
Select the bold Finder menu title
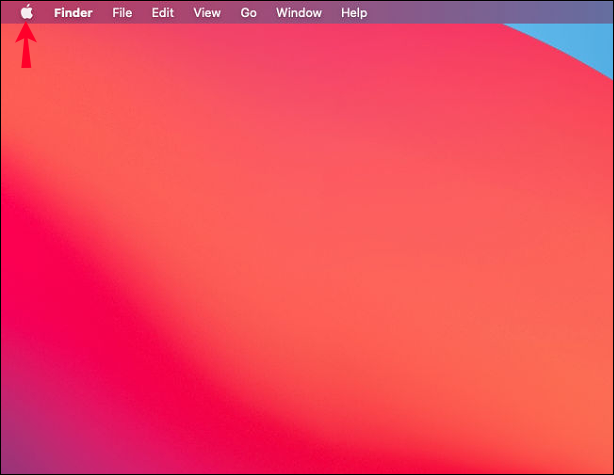point(73,13)
